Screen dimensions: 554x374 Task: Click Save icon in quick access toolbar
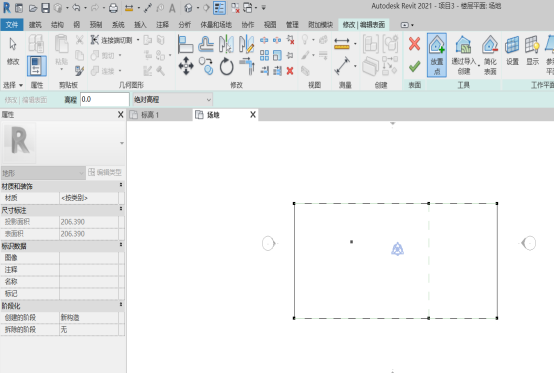[46, 8]
